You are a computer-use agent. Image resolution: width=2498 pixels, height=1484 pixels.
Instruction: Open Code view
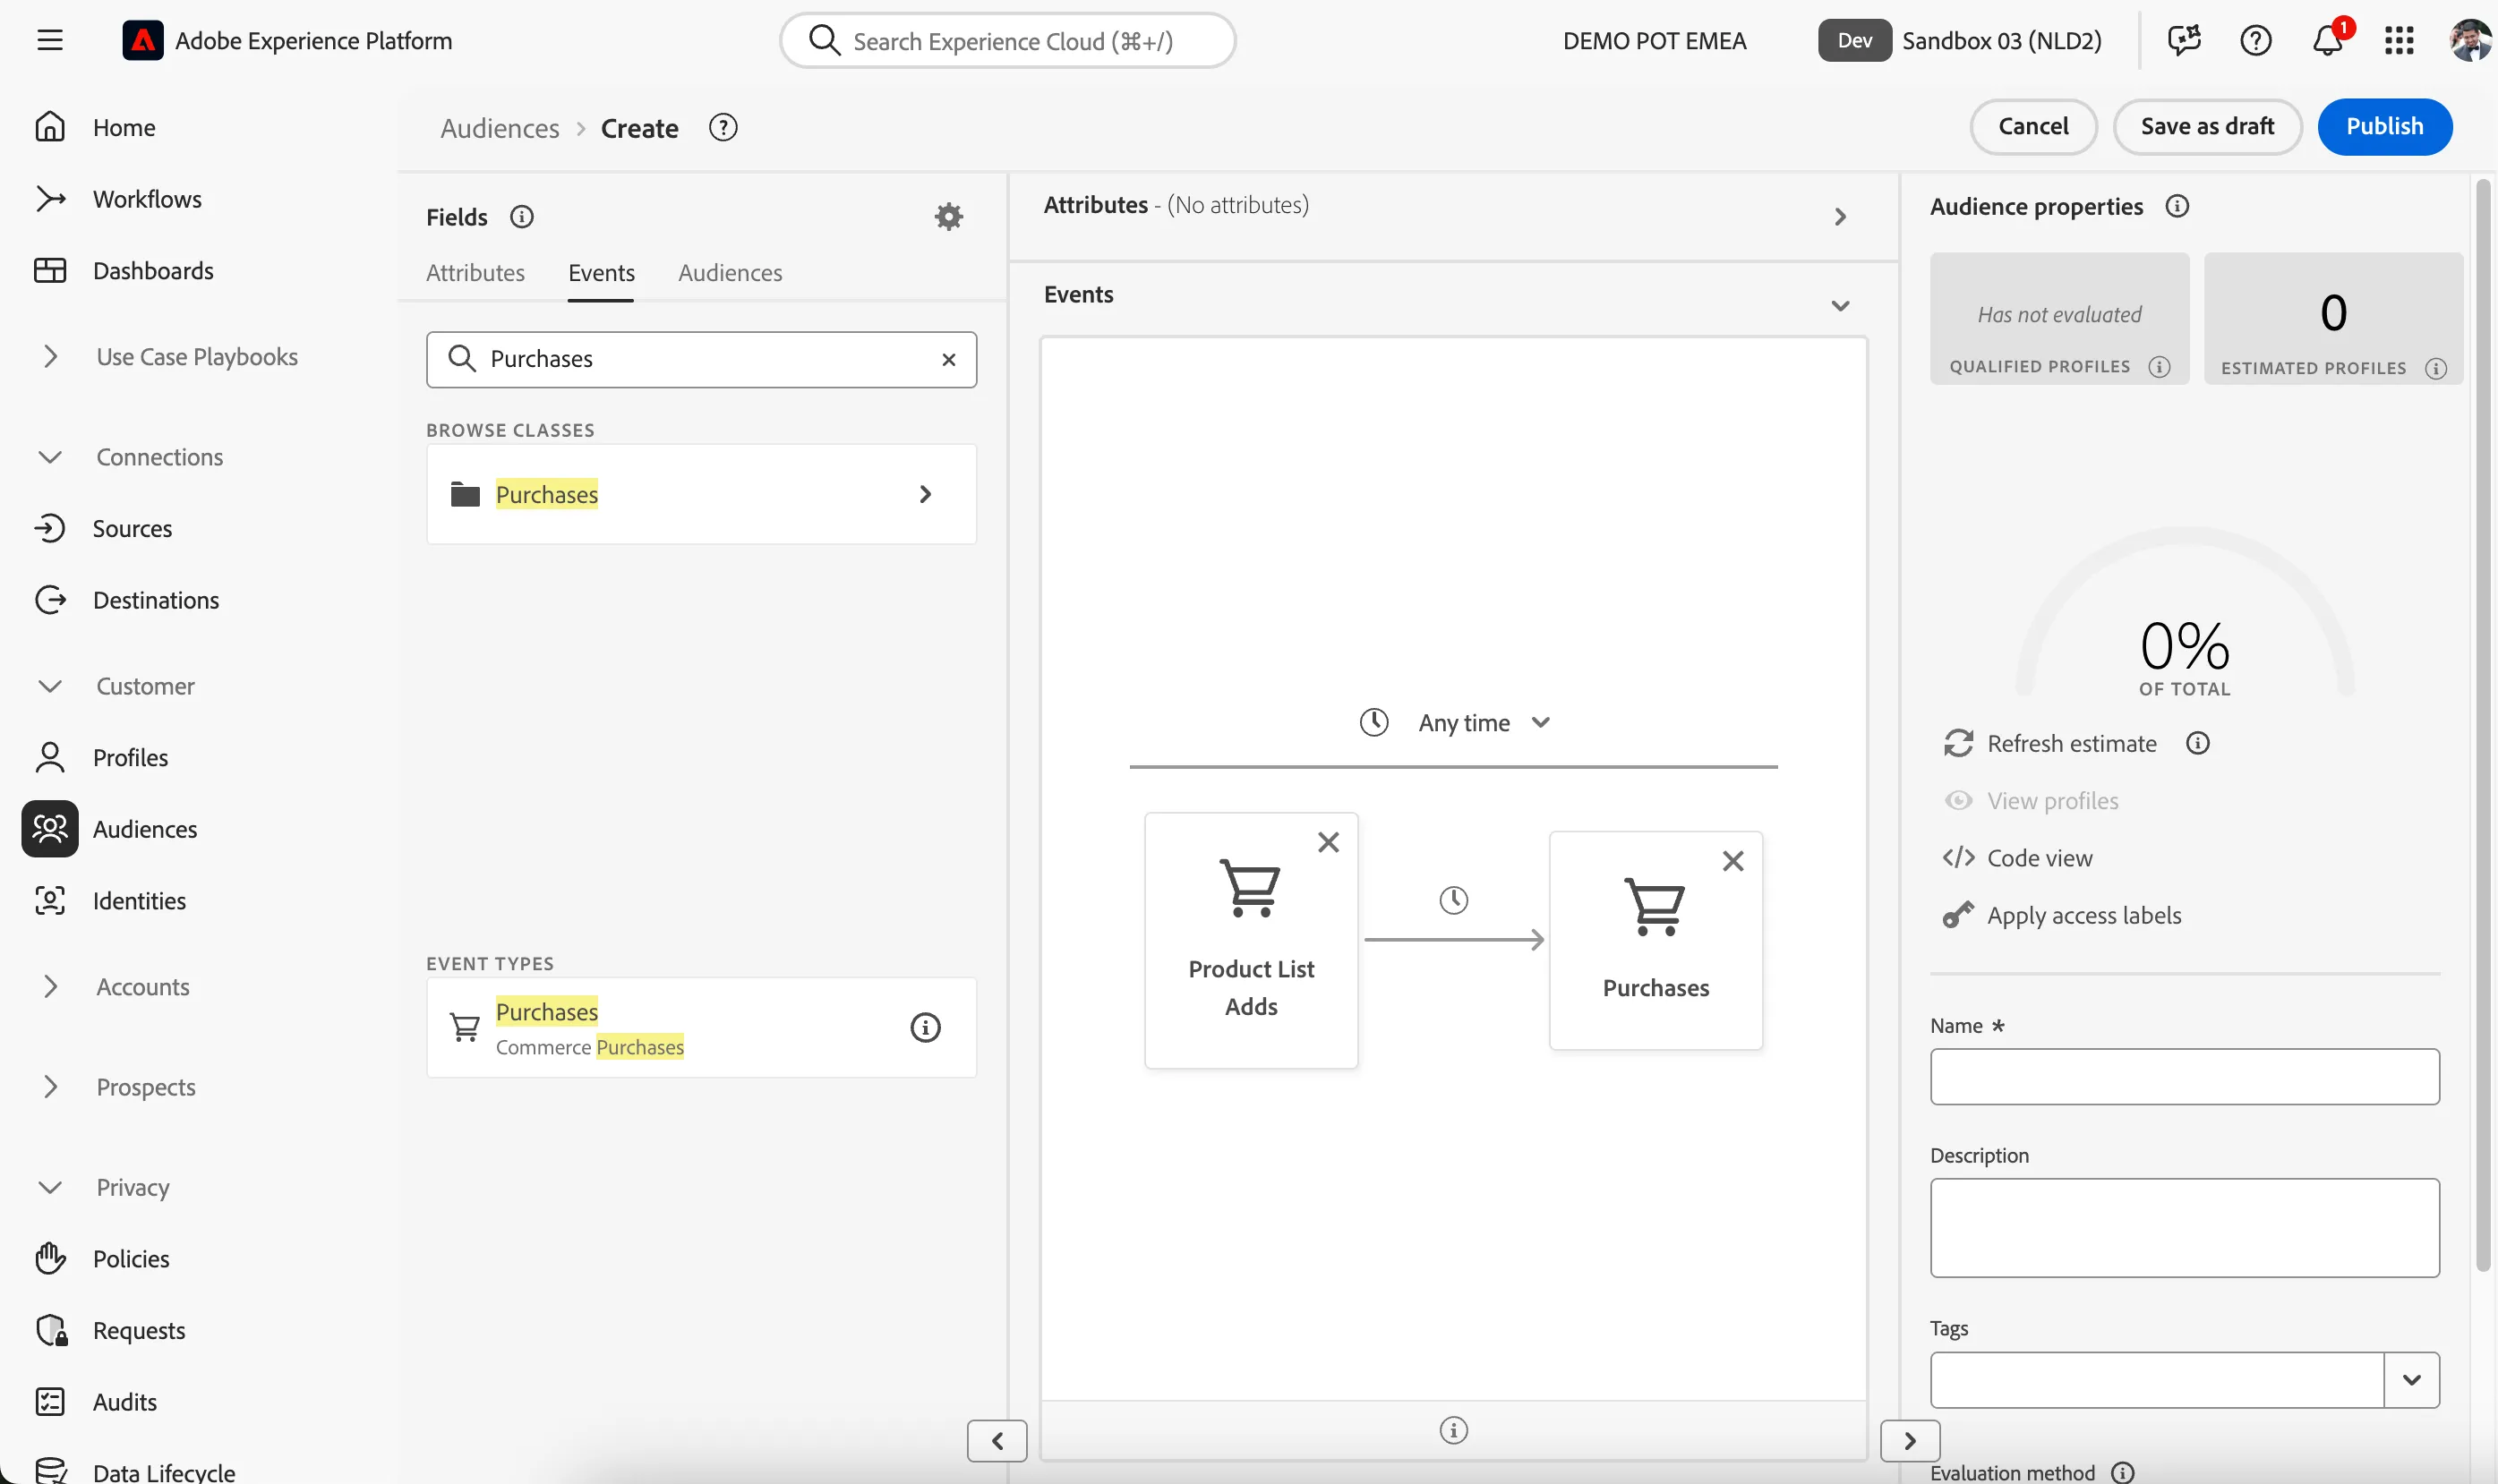click(x=2017, y=858)
